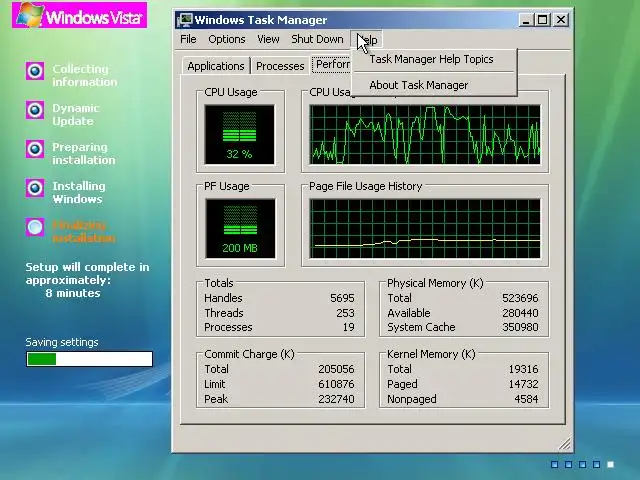The width and height of the screenshot is (640, 480).
Task: Click the 8 minutes estimate text
Action: pyautogui.click(x=73, y=293)
